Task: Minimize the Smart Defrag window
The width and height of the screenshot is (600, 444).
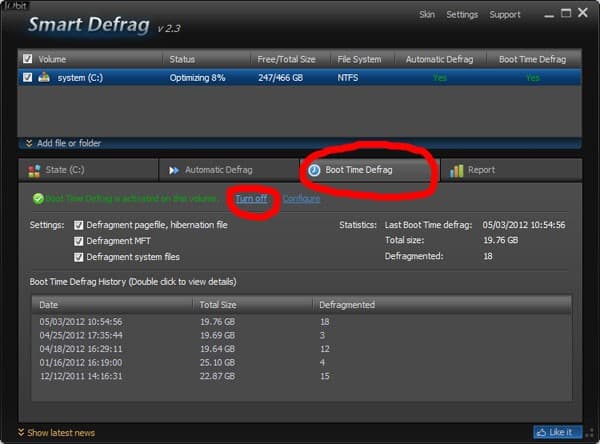Action: point(549,16)
